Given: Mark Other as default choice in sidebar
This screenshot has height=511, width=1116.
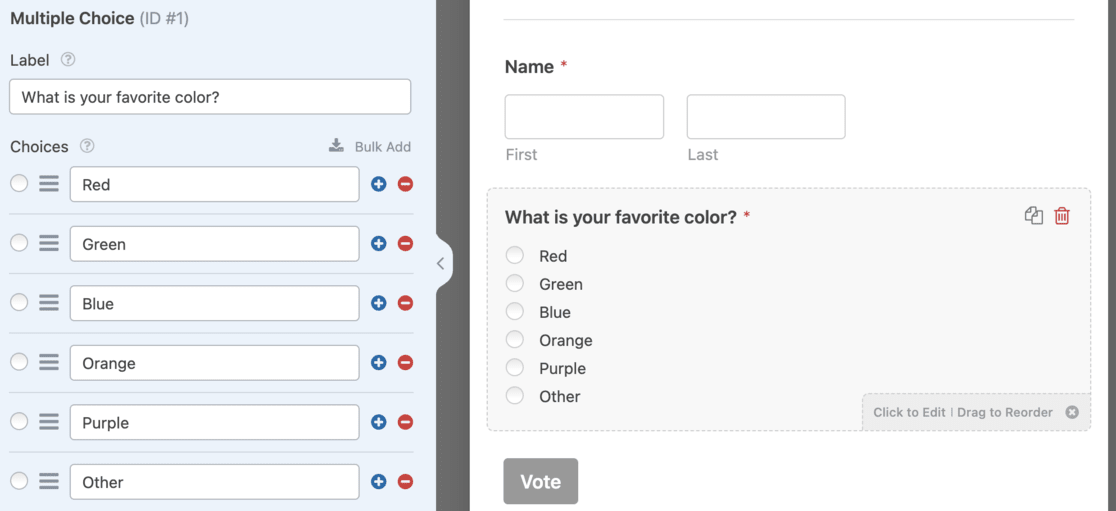Looking at the screenshot, I should (x=19, y=482).
